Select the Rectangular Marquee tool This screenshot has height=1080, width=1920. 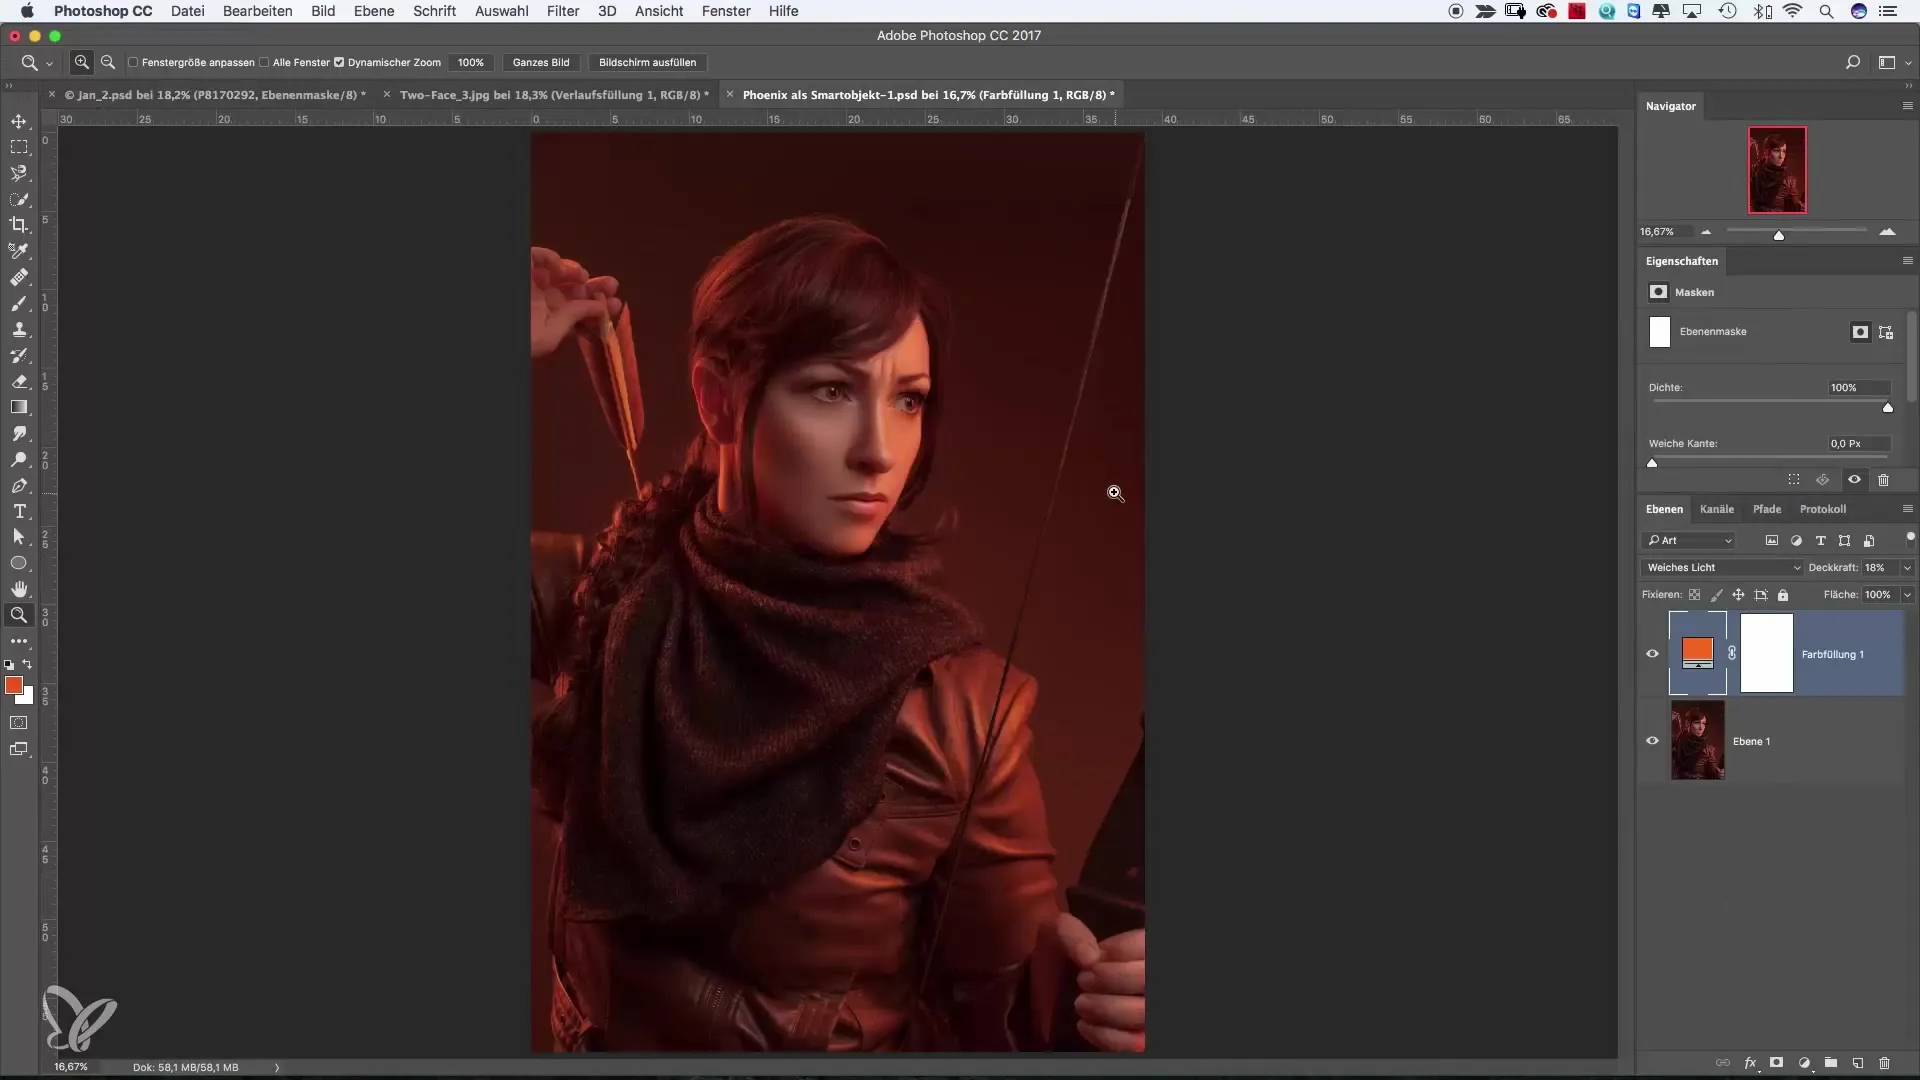coord(19,147)
